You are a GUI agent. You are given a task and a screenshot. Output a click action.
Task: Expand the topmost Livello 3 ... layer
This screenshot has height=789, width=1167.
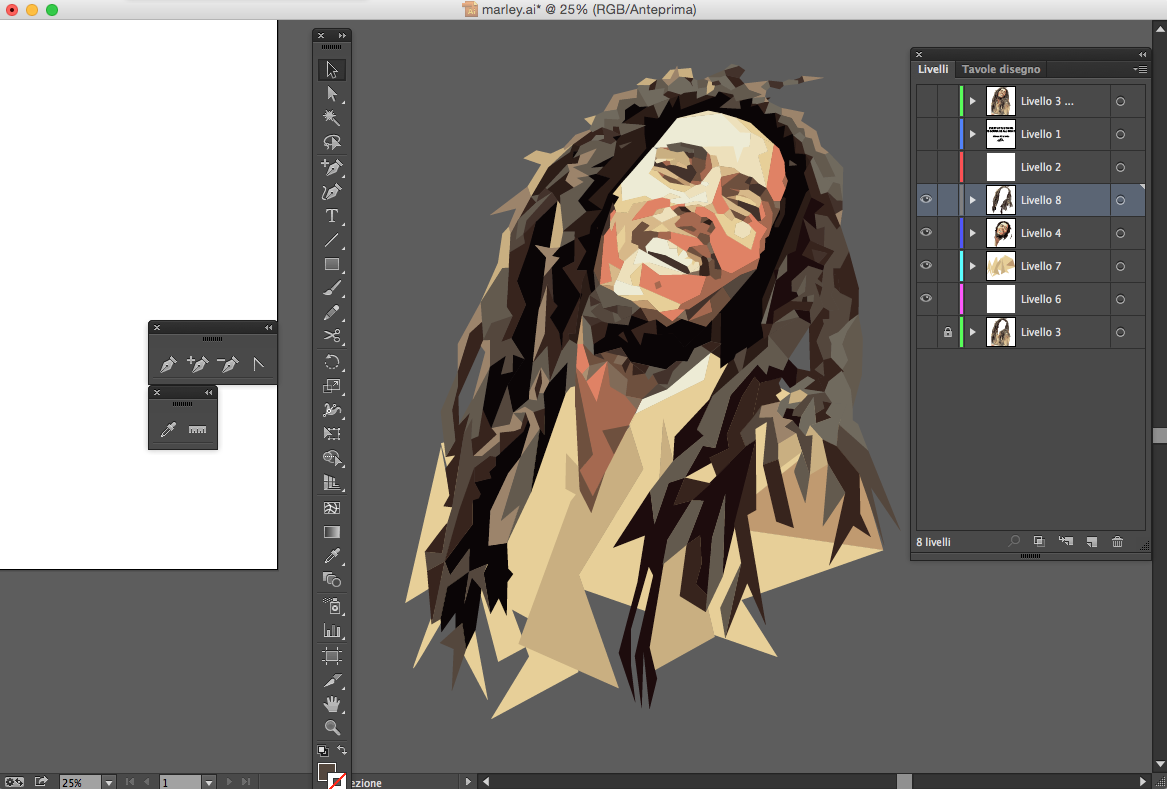tap(973, 101)
